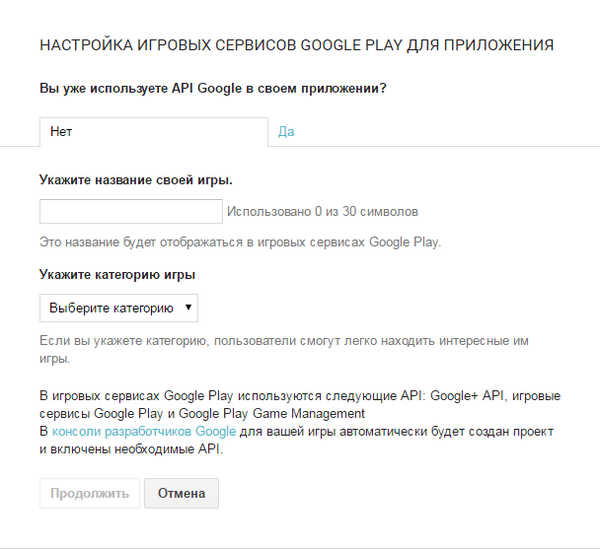Open the "Выберите категорию" dropdown
Image resolution: width=600 pixels, height=549 pixels.
[119, 308]
